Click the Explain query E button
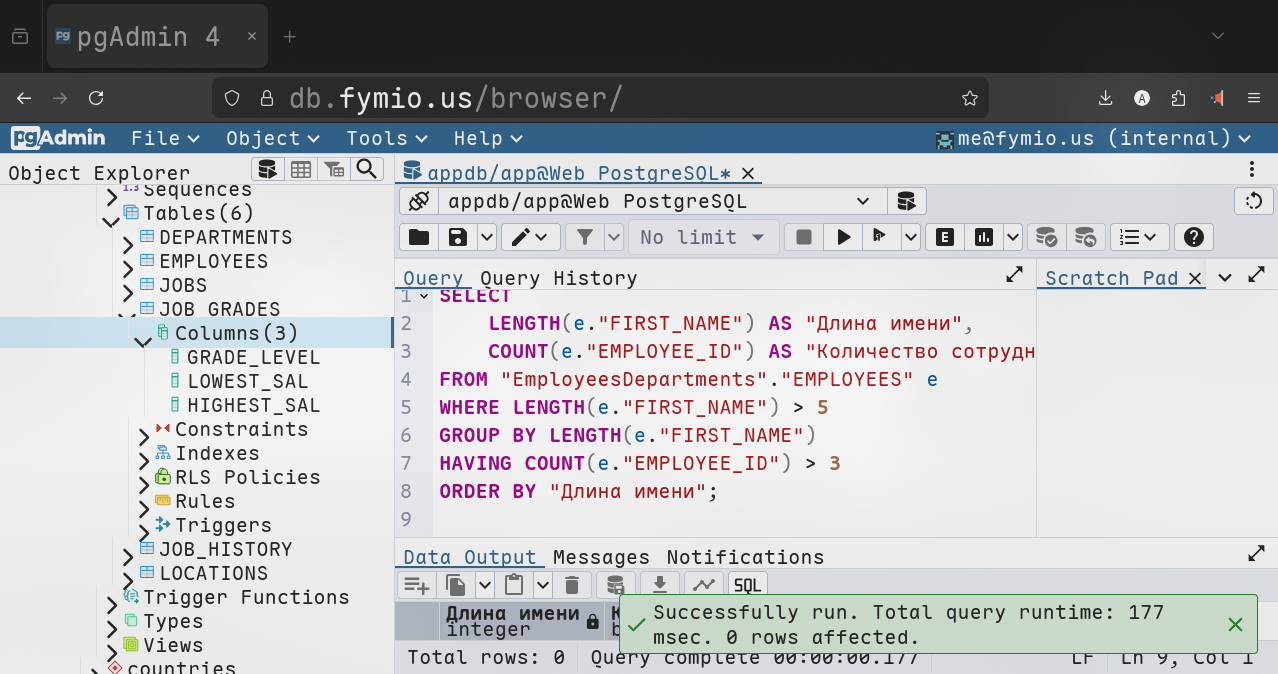This screenshot has height=674, width=1278. point(944,237)
